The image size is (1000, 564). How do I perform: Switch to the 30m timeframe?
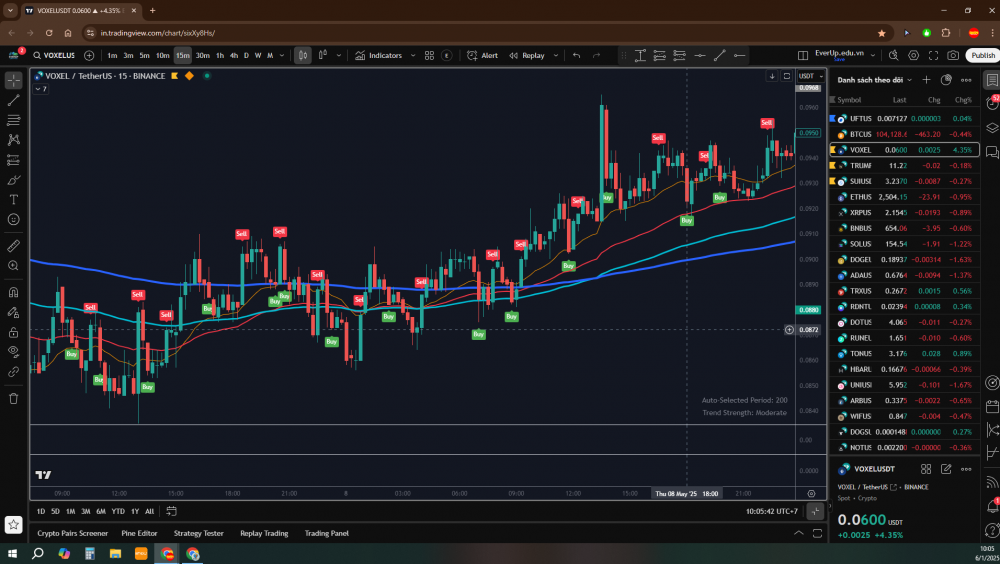click(x=203, y=56)
